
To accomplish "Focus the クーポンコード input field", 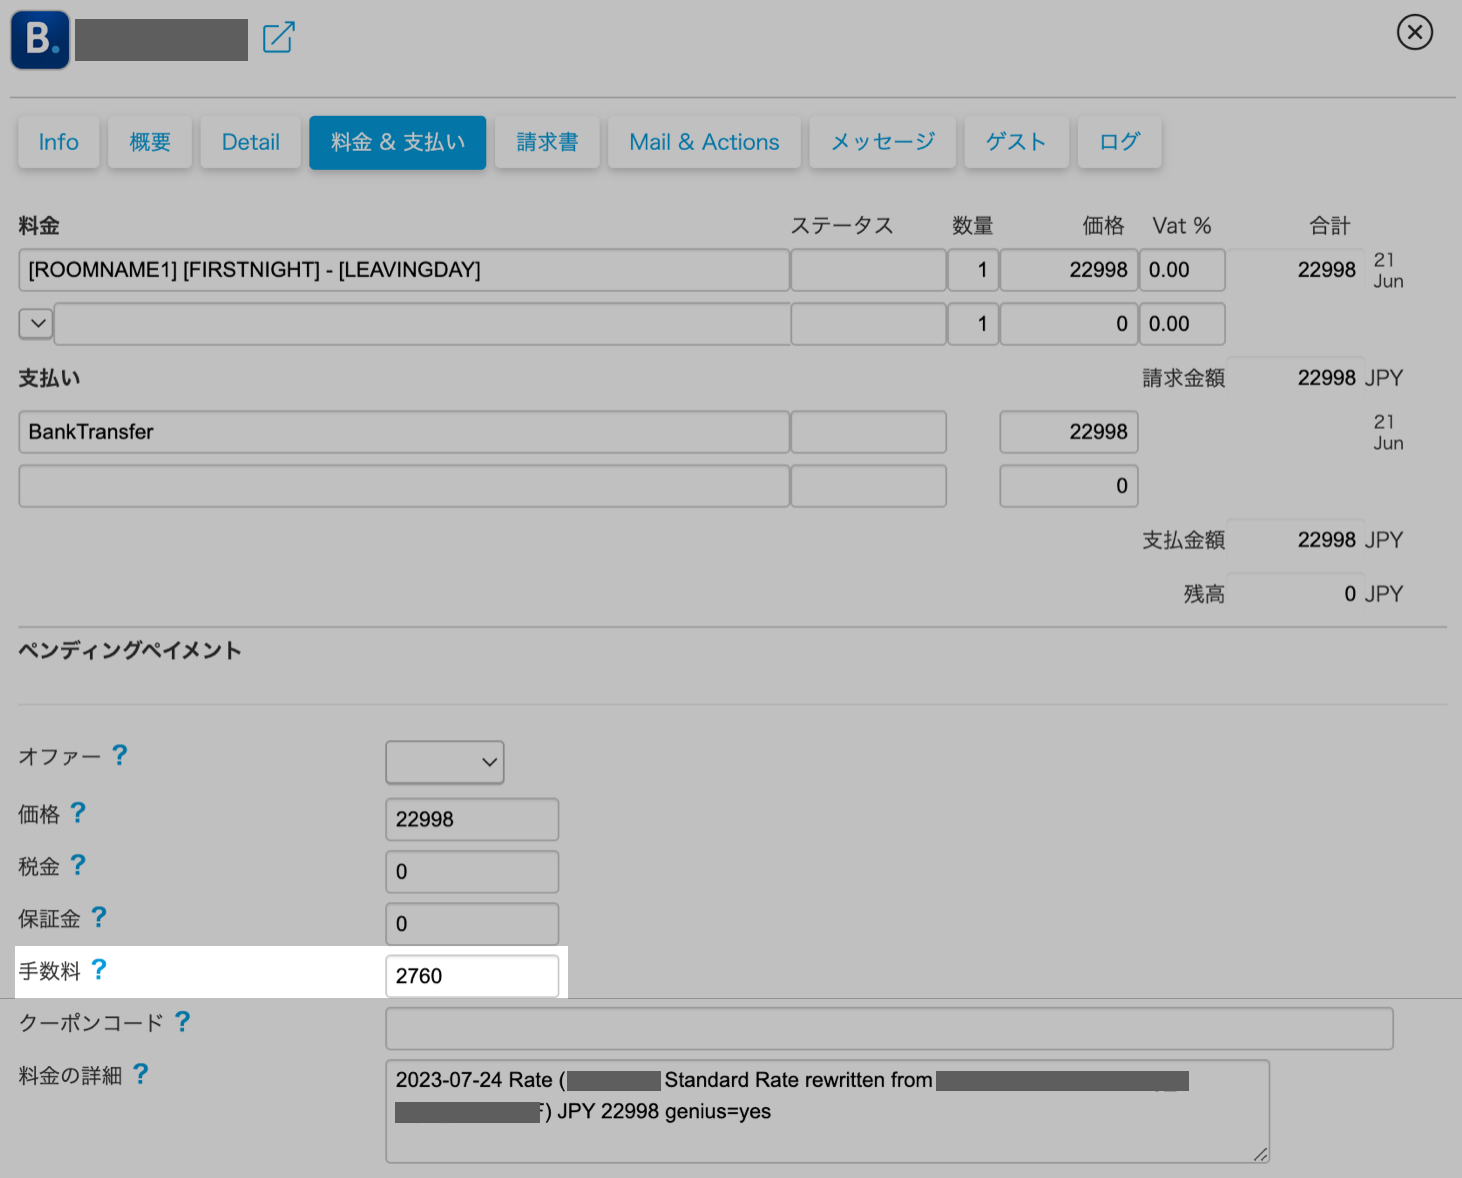I will tap(888, 1028).
